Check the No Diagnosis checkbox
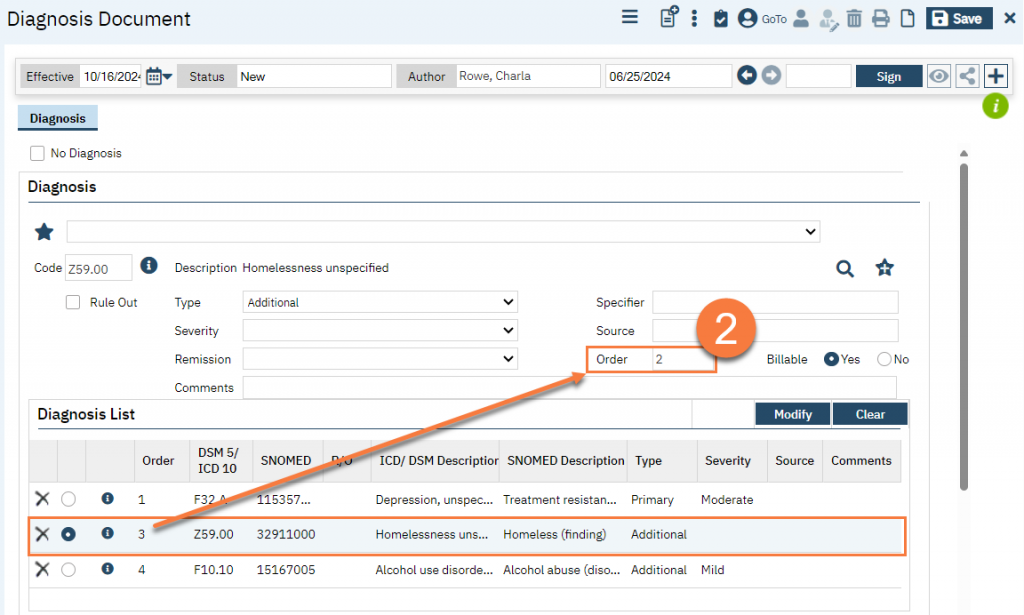This screenshot has height=615, width=1024. point(38,153)
